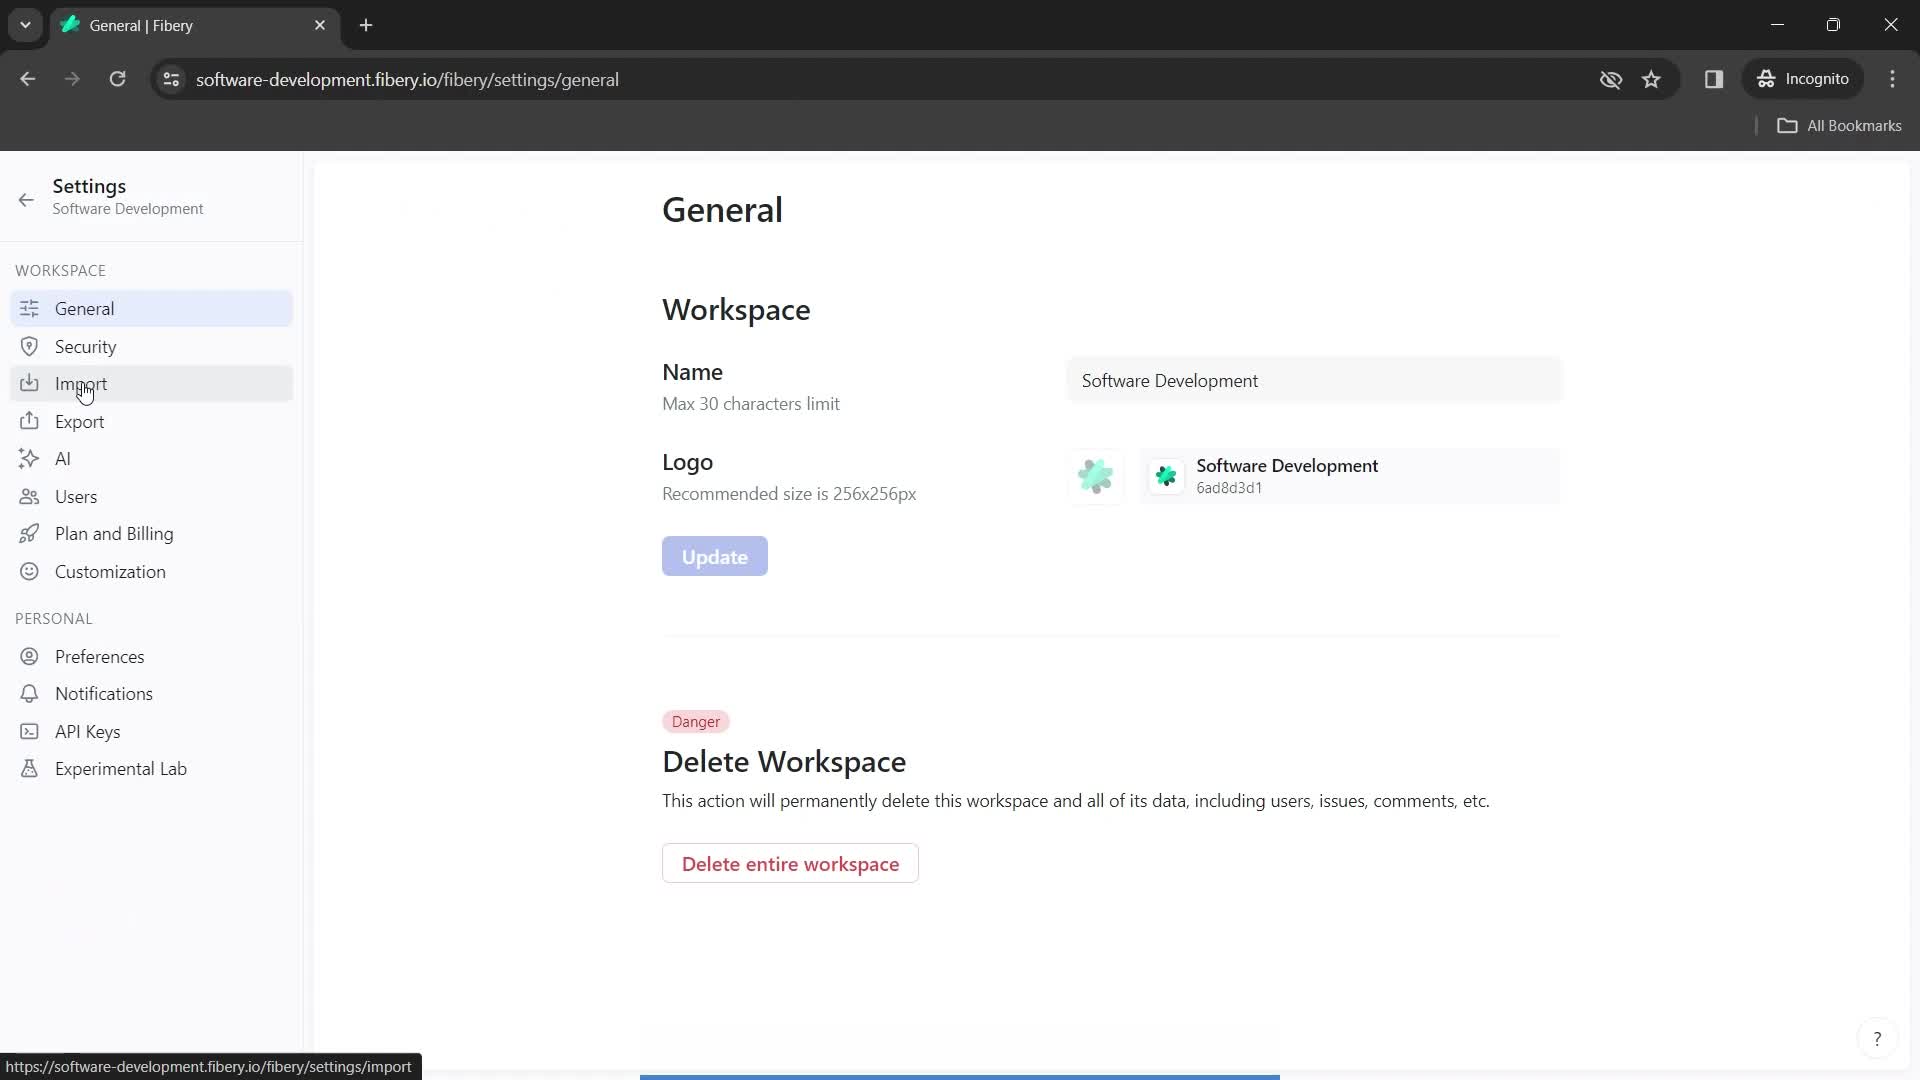
Task: Click the Update button
Action: 714,556
